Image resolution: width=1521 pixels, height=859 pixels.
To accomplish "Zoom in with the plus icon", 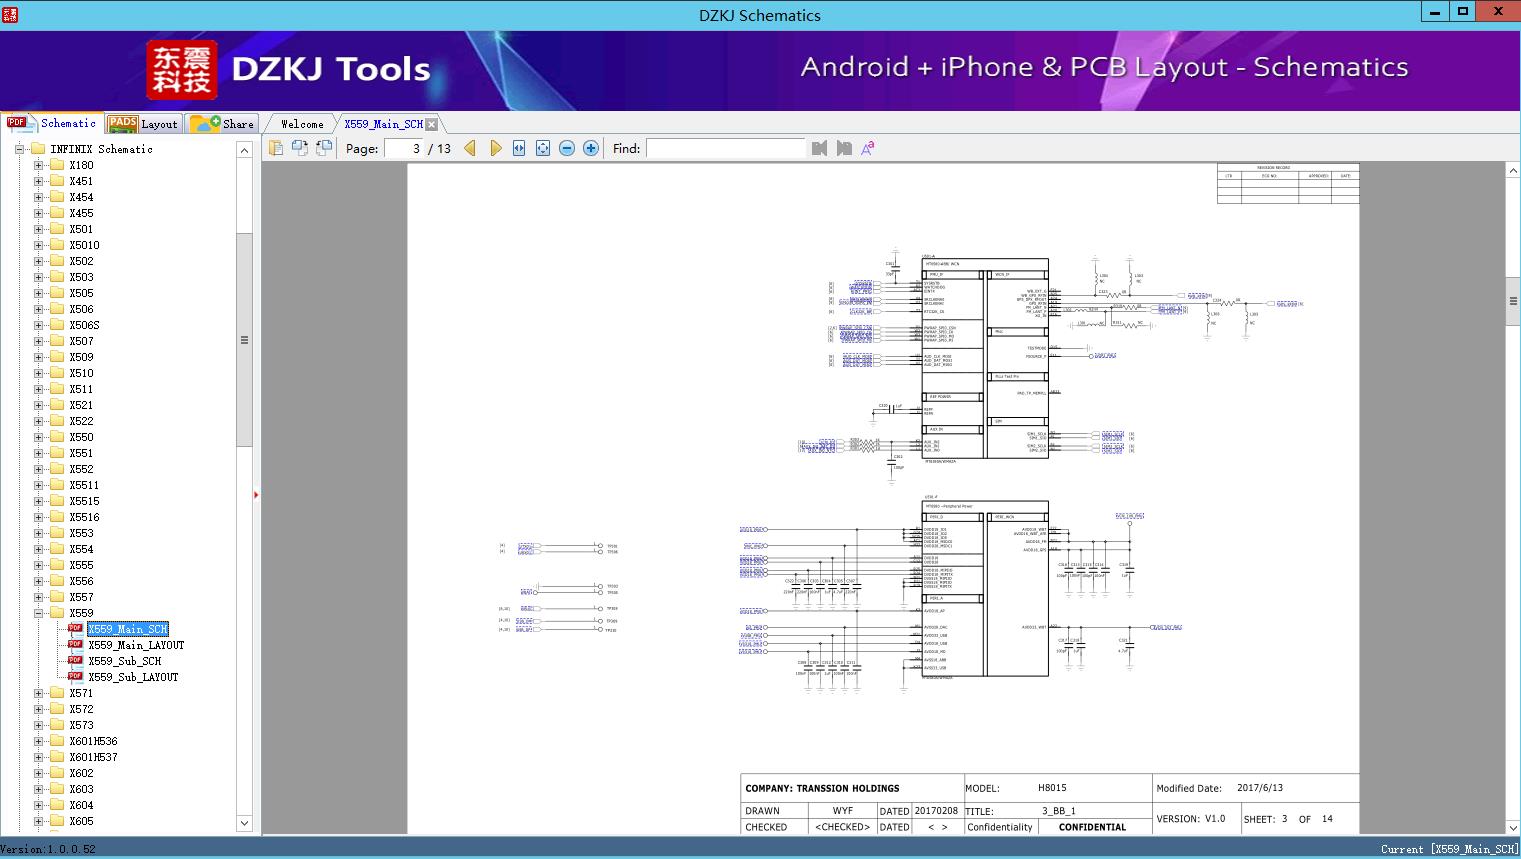I will (x=591, y=148).
